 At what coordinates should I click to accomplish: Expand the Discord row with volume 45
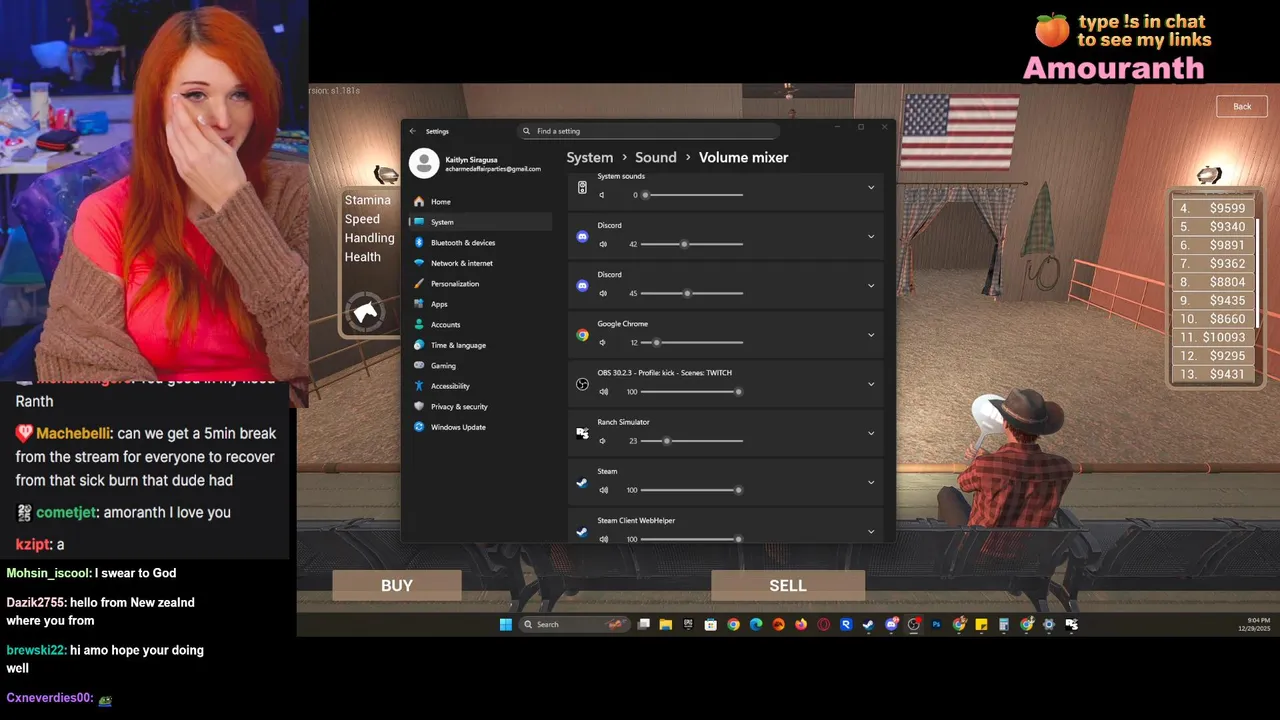(x=871, y=285)
